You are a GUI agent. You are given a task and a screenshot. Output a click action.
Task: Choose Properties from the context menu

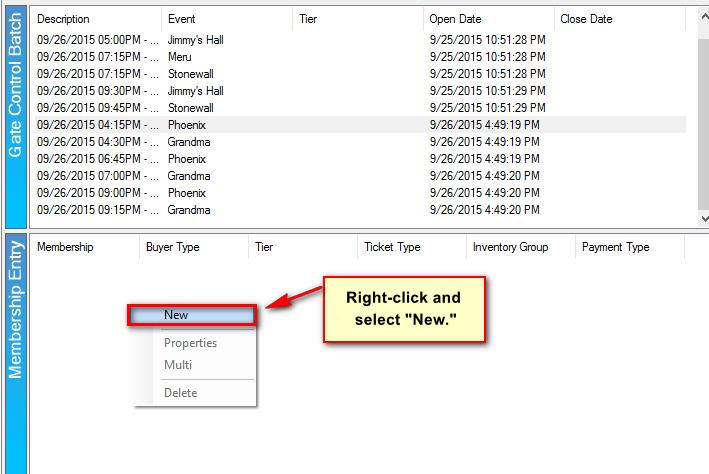(x=190, y=343)
